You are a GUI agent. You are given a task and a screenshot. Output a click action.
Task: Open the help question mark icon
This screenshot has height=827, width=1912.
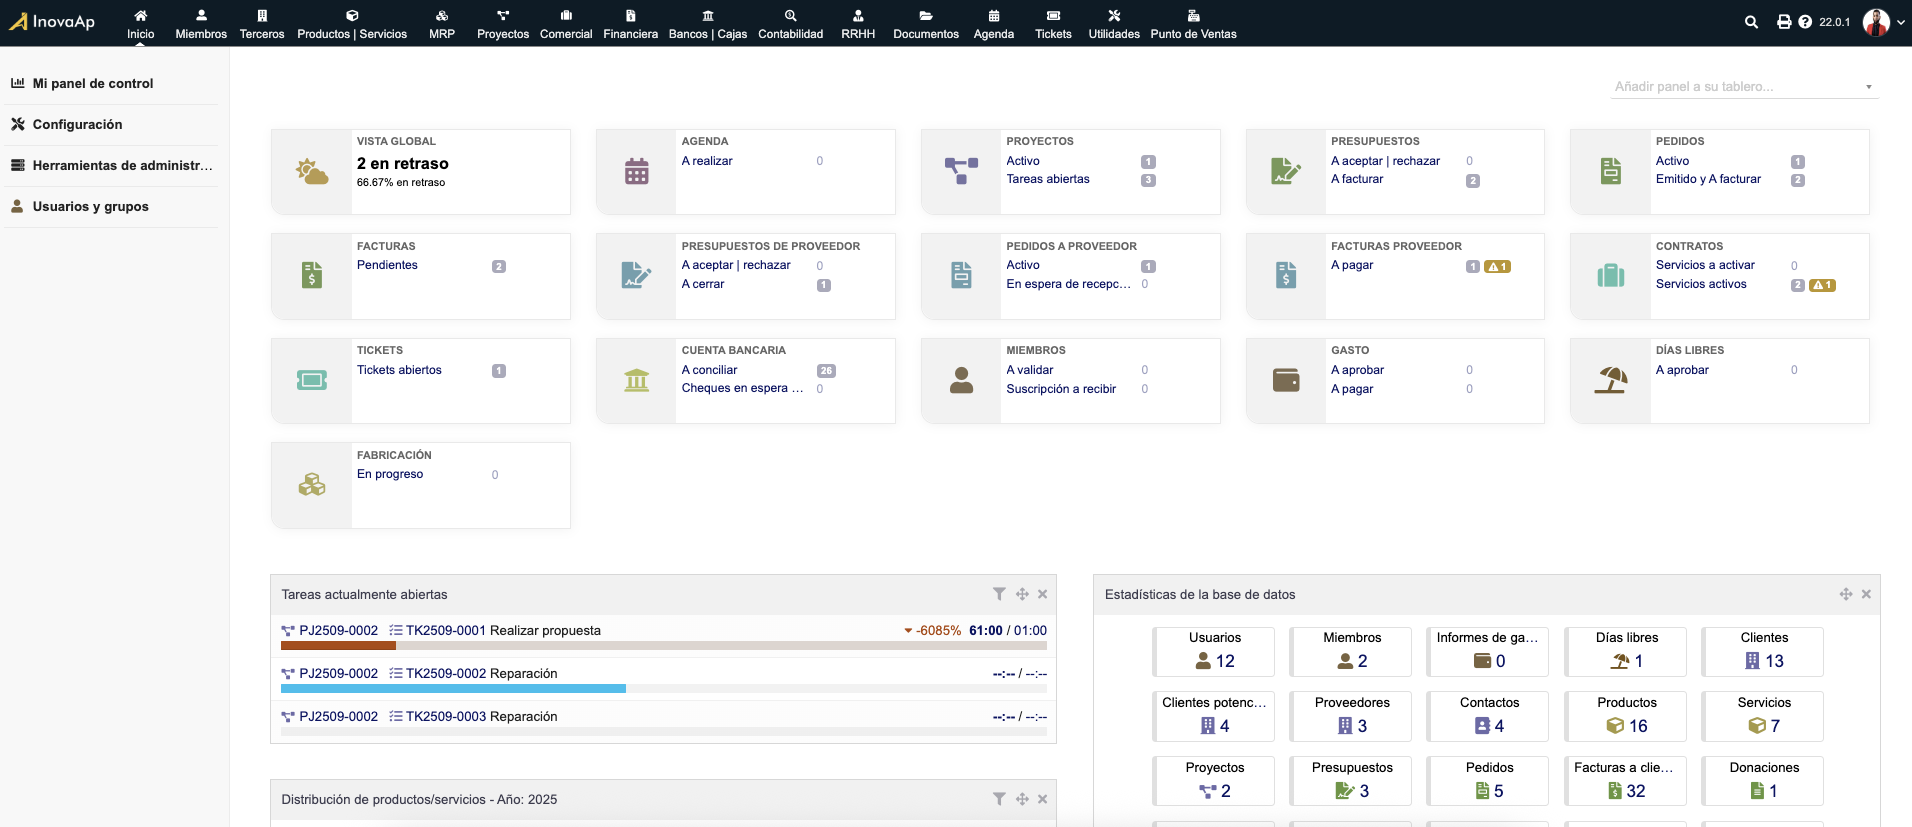(x=1805, y=22)
